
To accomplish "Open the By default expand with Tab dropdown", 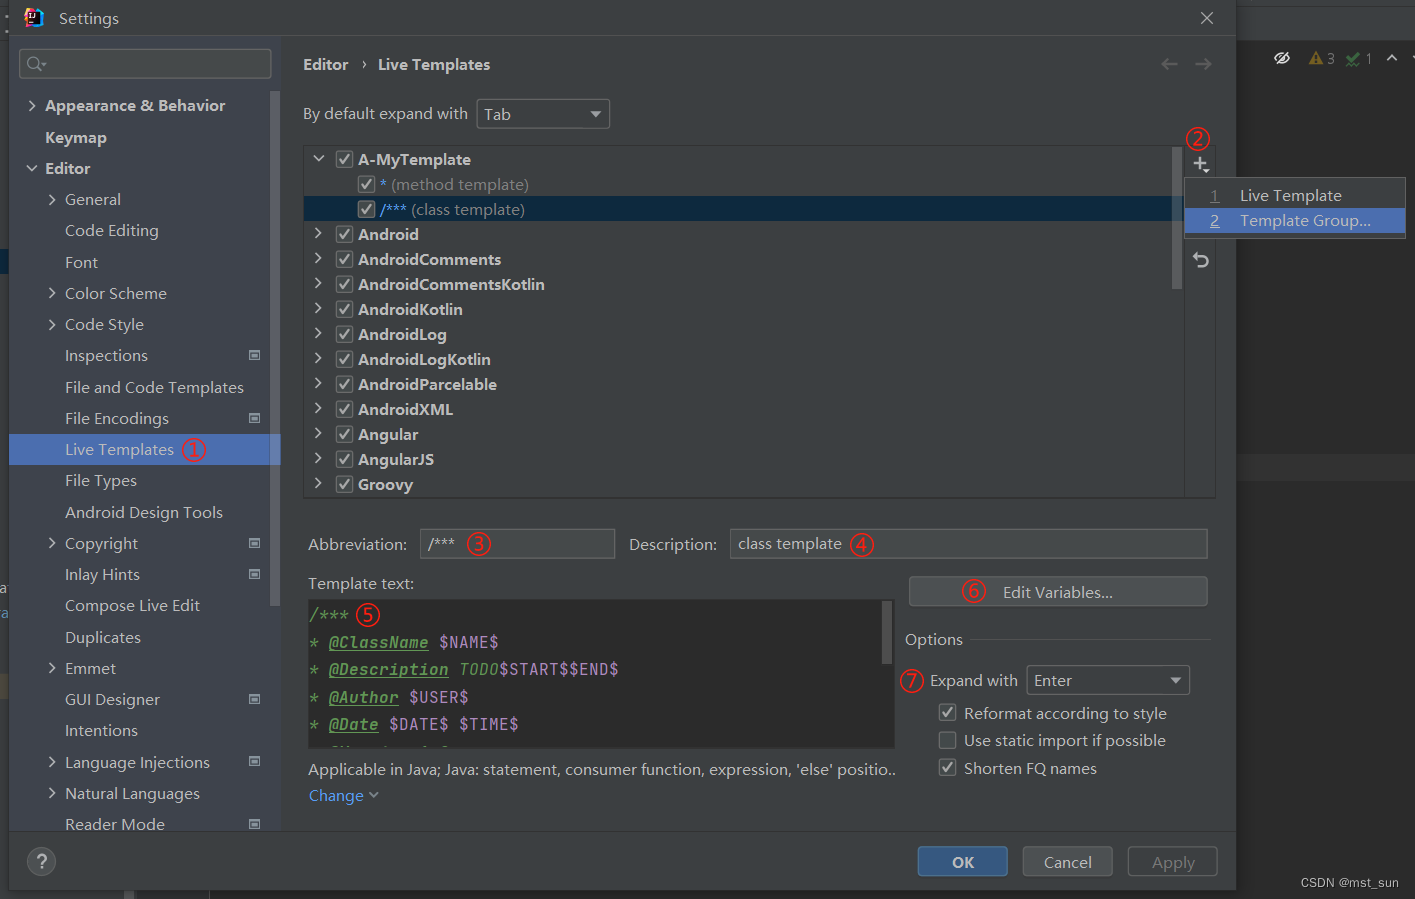I will (543, 114).
